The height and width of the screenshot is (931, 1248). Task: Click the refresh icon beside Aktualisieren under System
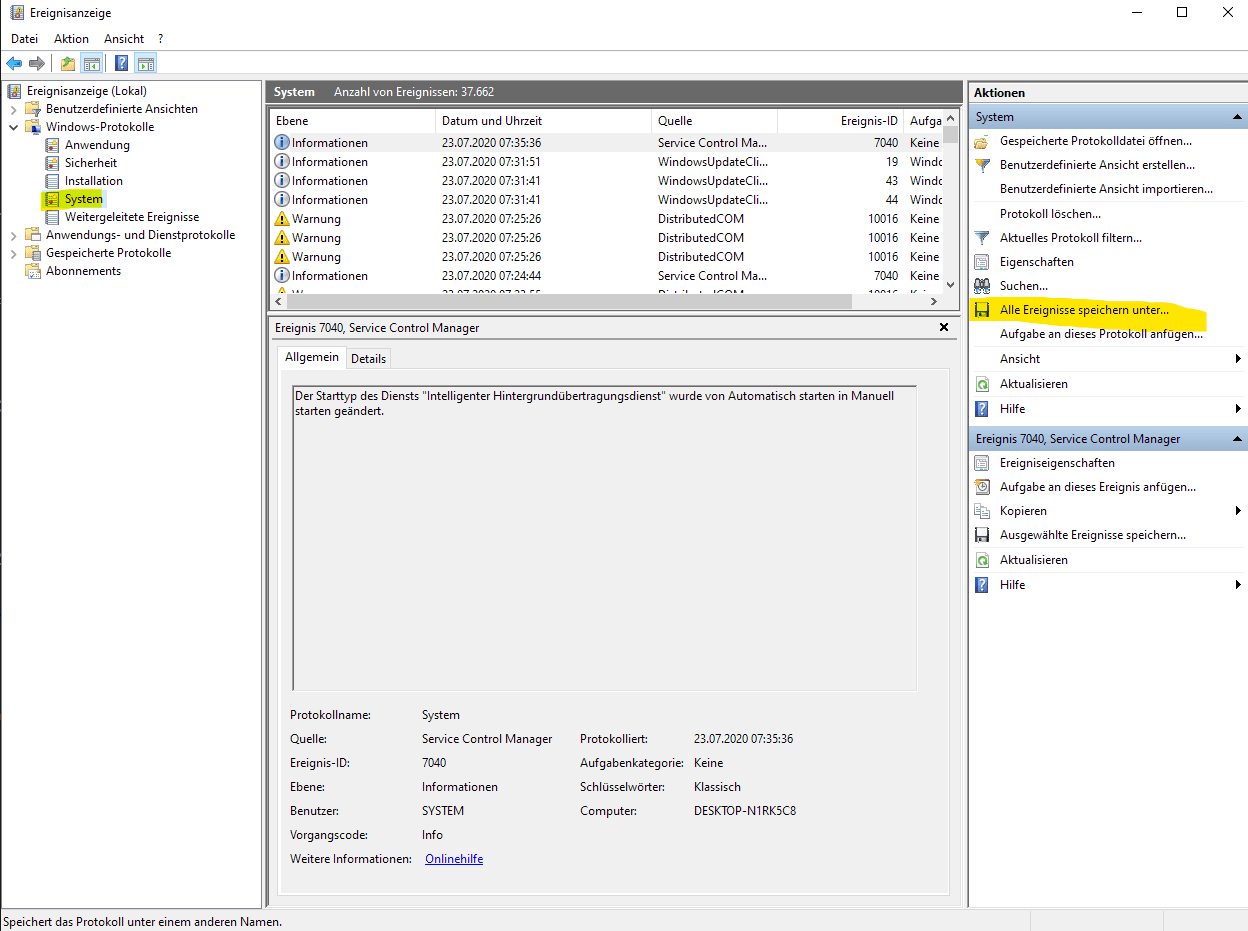[x=982, y=384]
